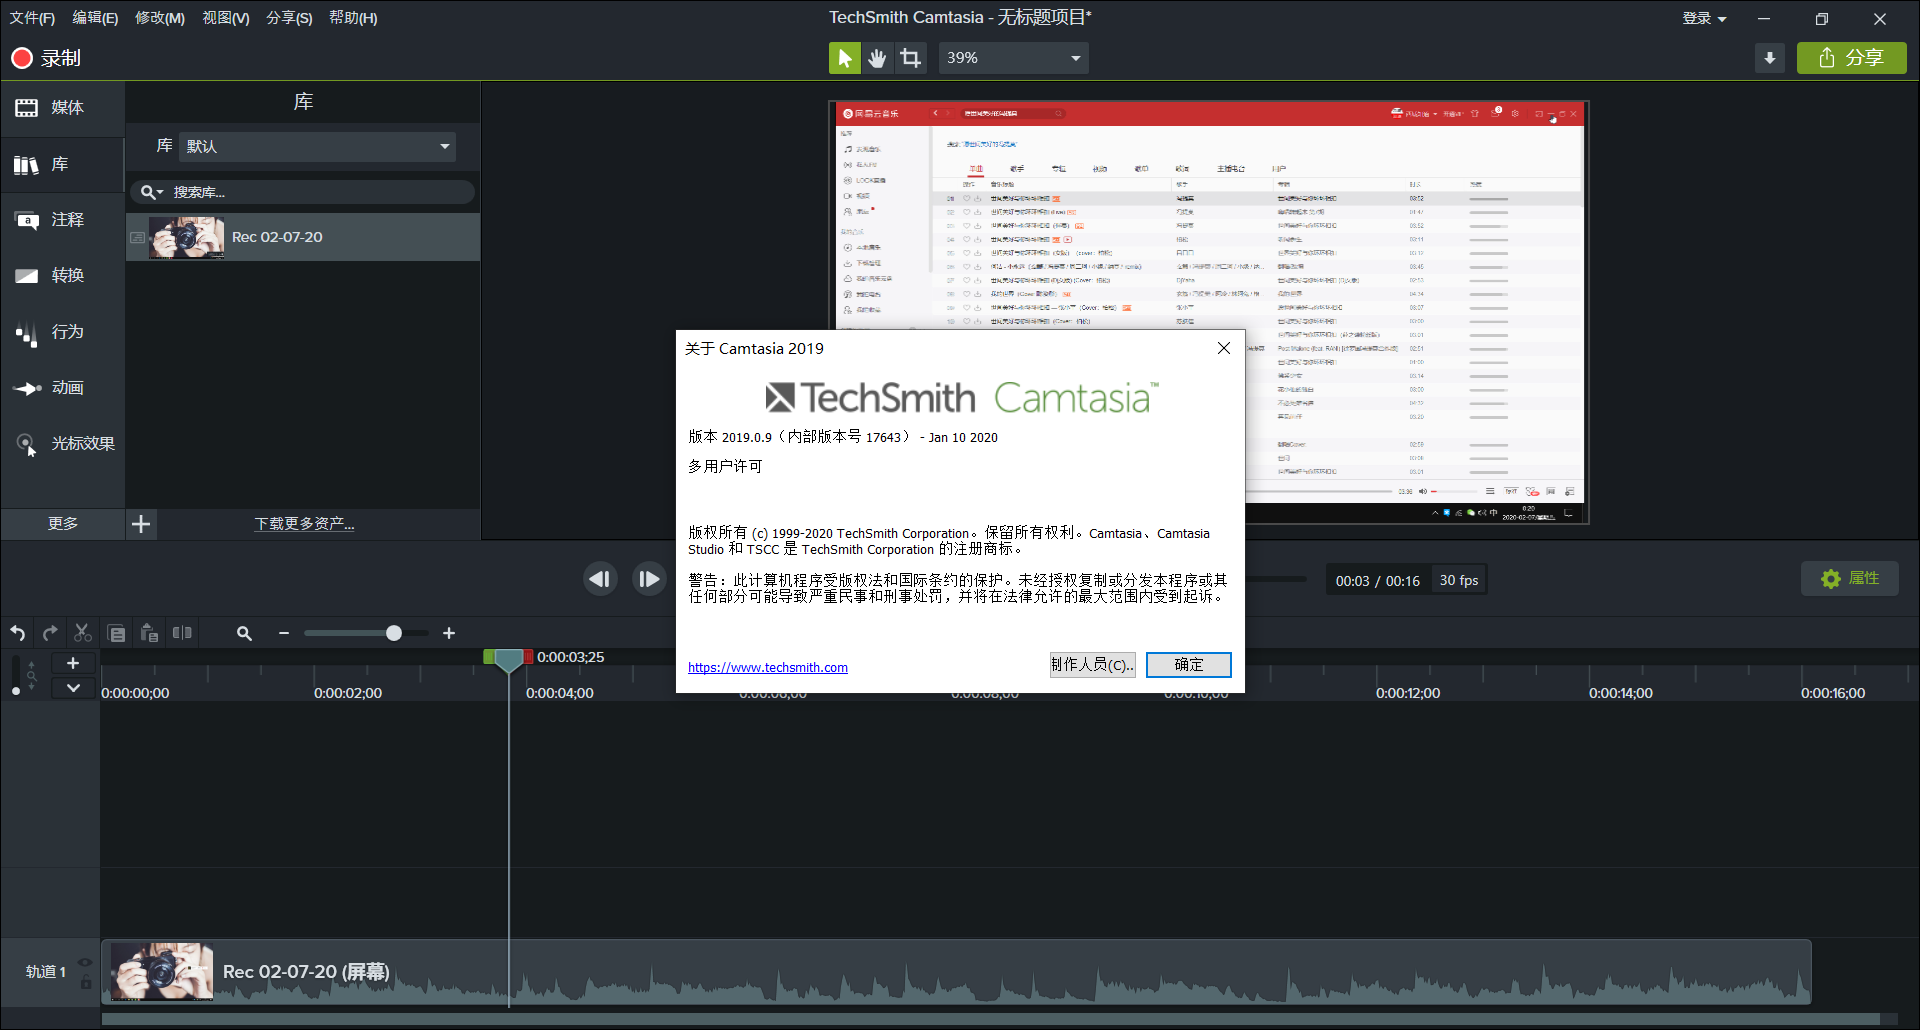Select Rec 02-07-20 library item
Image resolution: width=1920 pixels, height=1030 pixels.
click(x=303, y=237)
